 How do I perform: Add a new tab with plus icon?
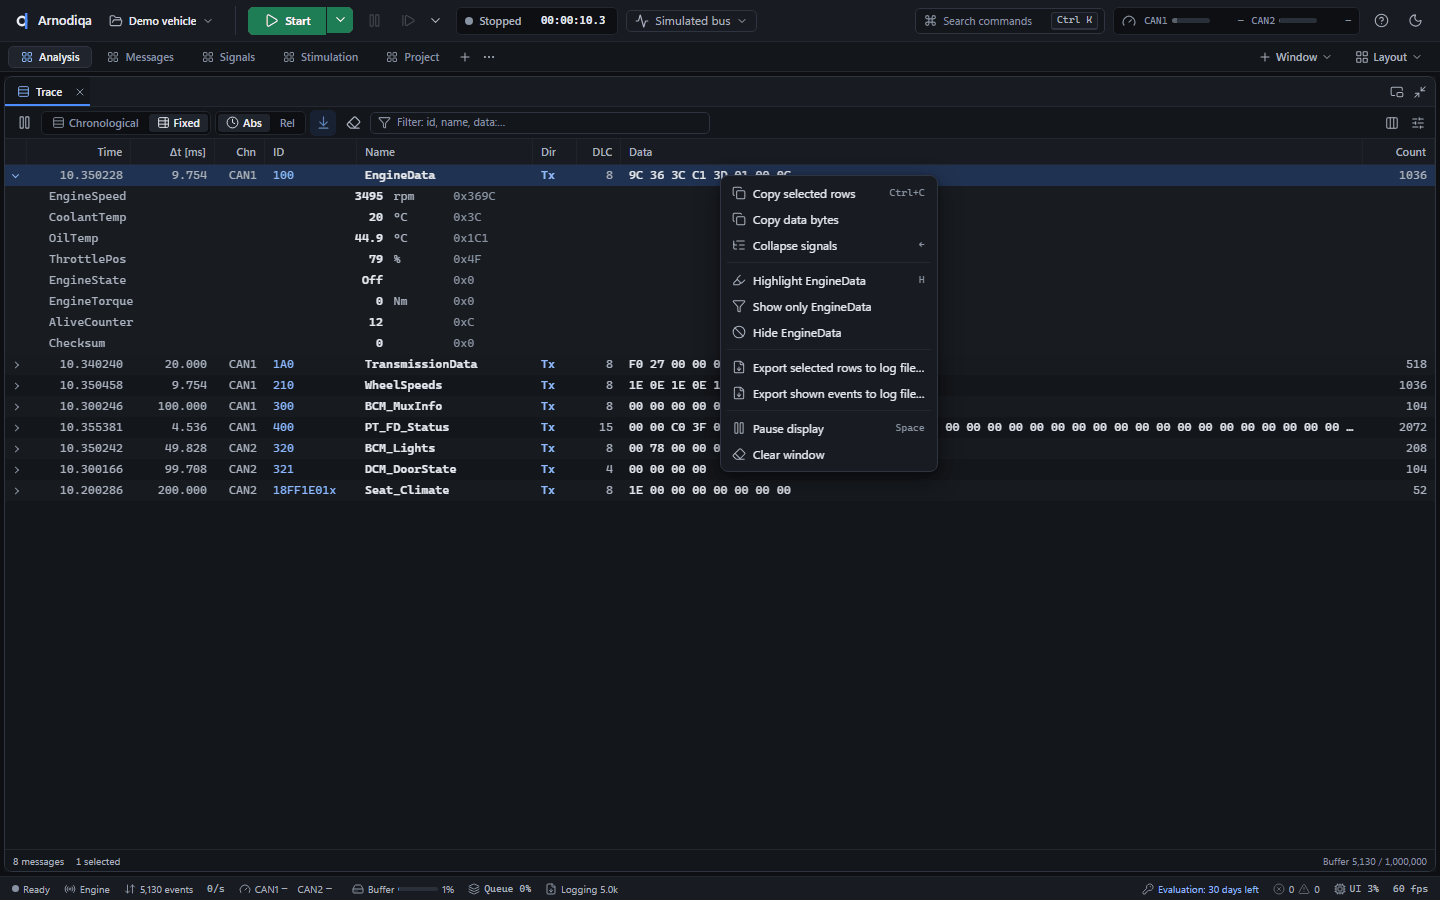(465, 57)
